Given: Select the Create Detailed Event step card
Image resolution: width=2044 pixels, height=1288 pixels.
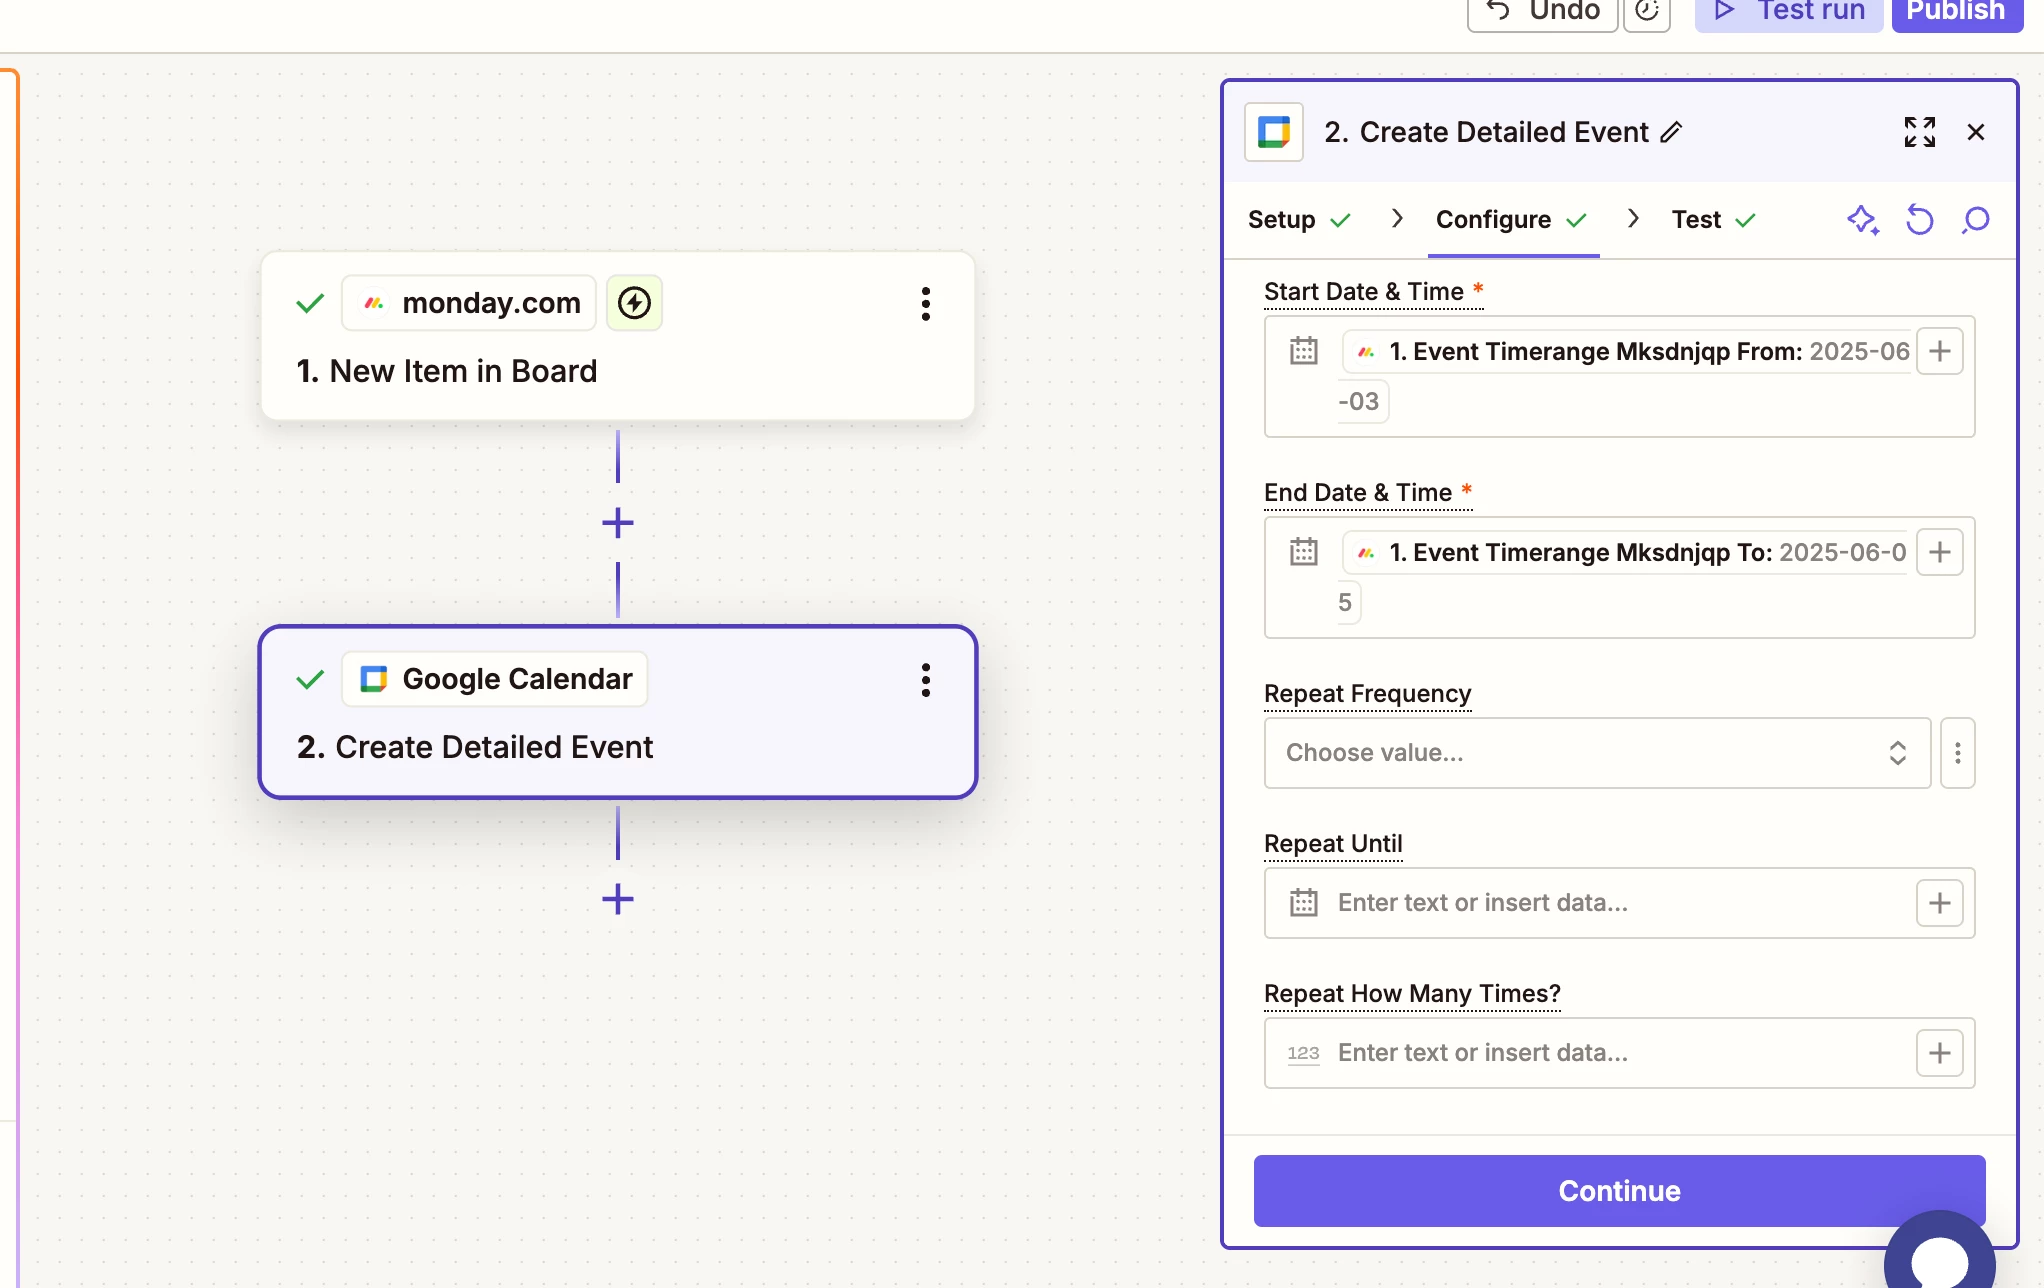Looking at the screenshot, I should pyautogui.click(x=618, y=712).
